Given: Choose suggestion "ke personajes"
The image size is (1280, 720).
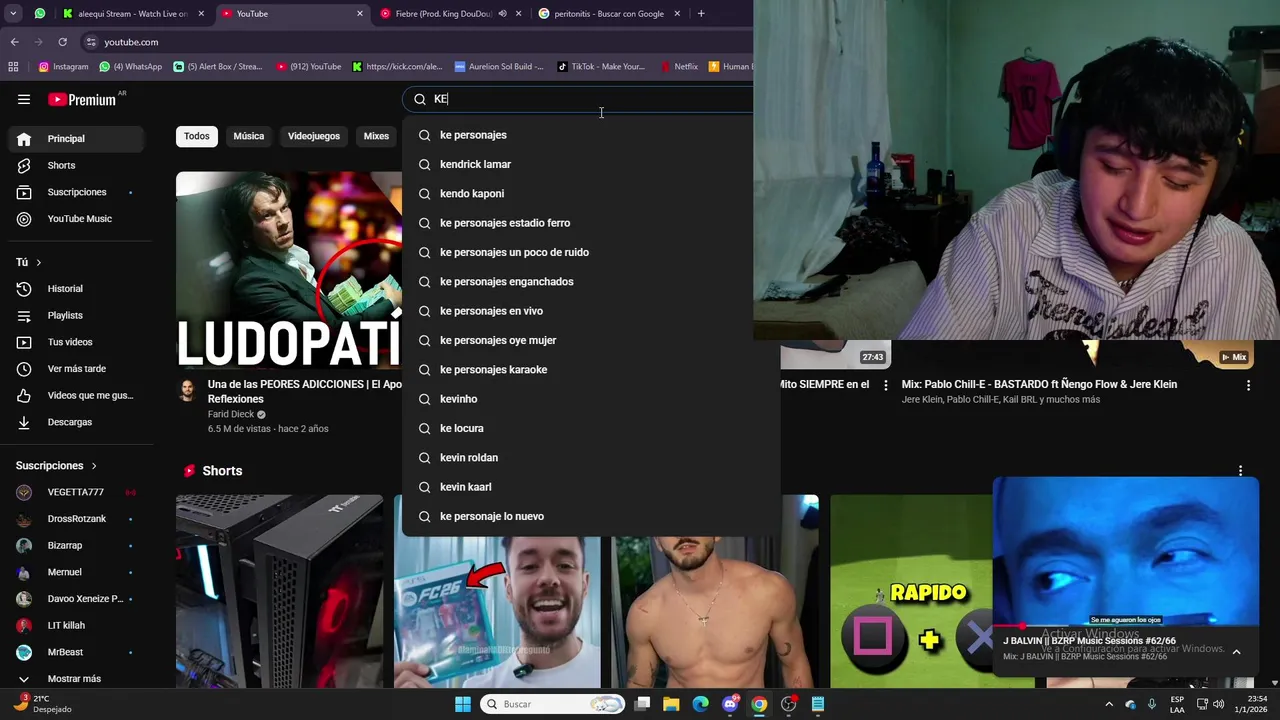Looking at the screenshot, I should (x=591, y=135).
